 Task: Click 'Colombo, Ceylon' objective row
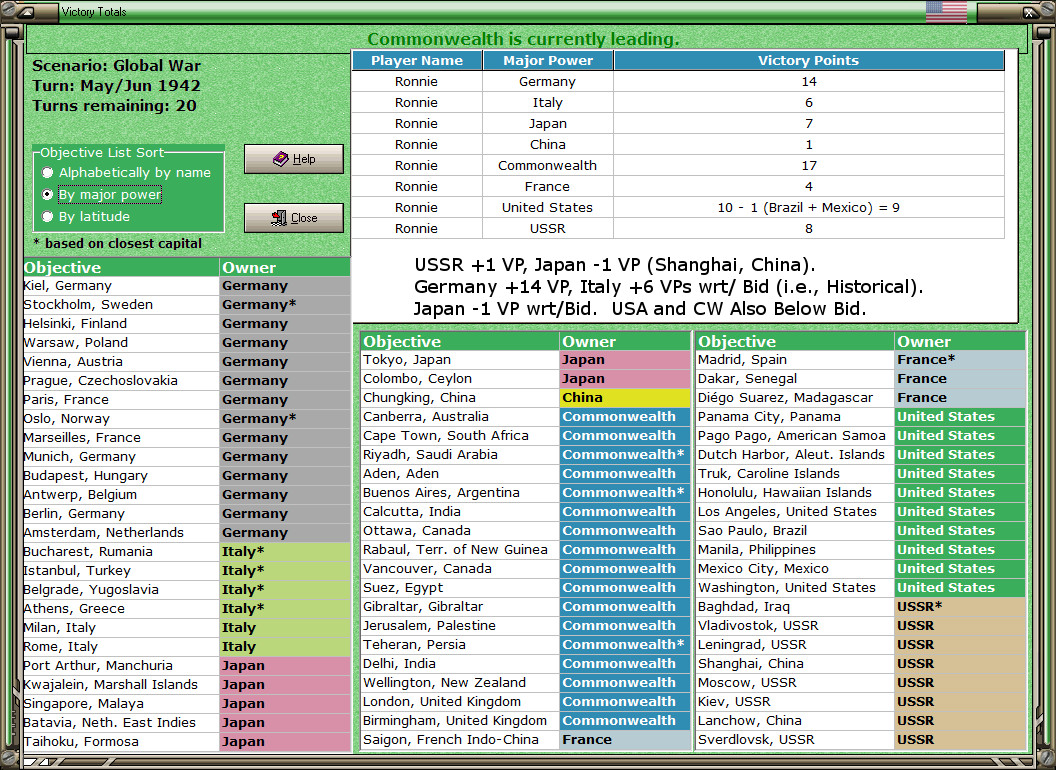click(x=525, y=379)
